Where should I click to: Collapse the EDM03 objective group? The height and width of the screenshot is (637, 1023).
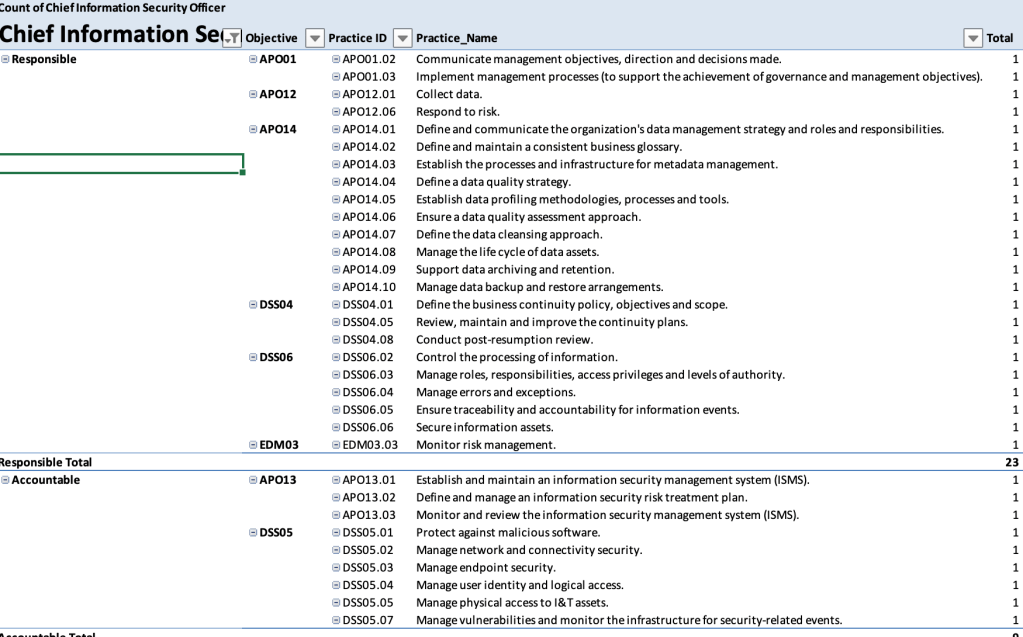(x=252, y=445)
